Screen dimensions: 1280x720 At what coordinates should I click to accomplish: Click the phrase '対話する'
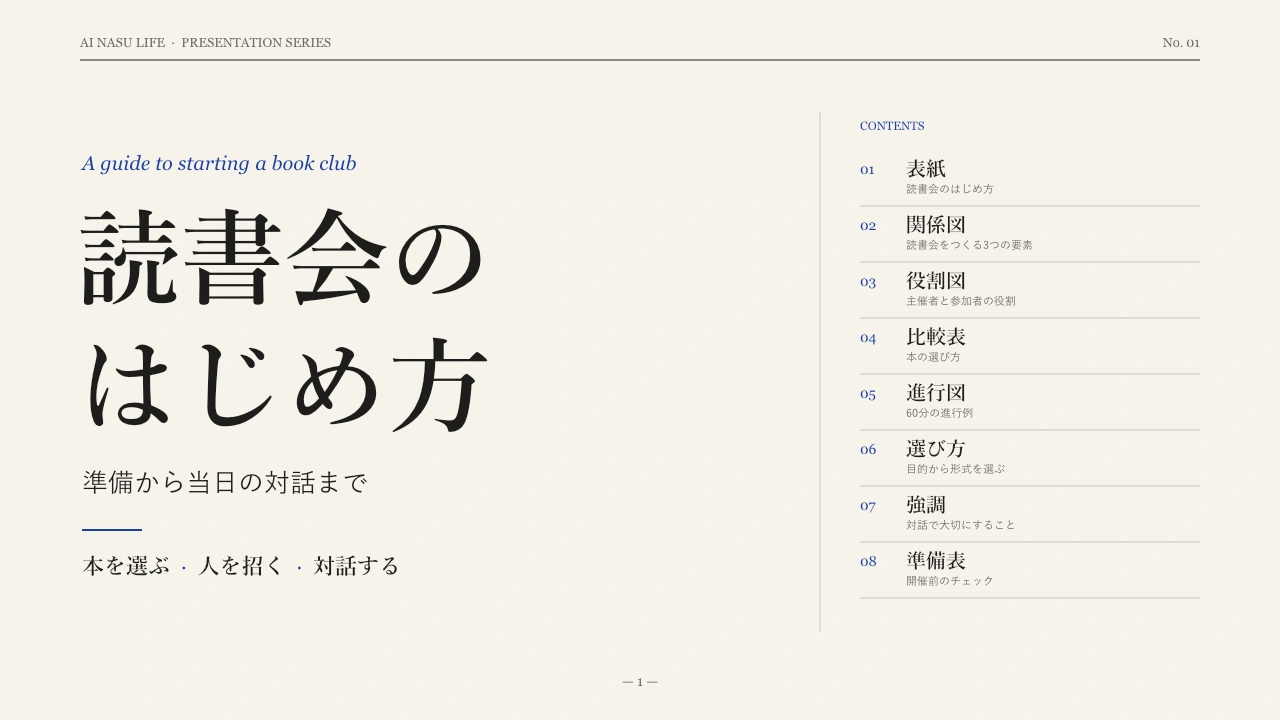click(356, 566)
